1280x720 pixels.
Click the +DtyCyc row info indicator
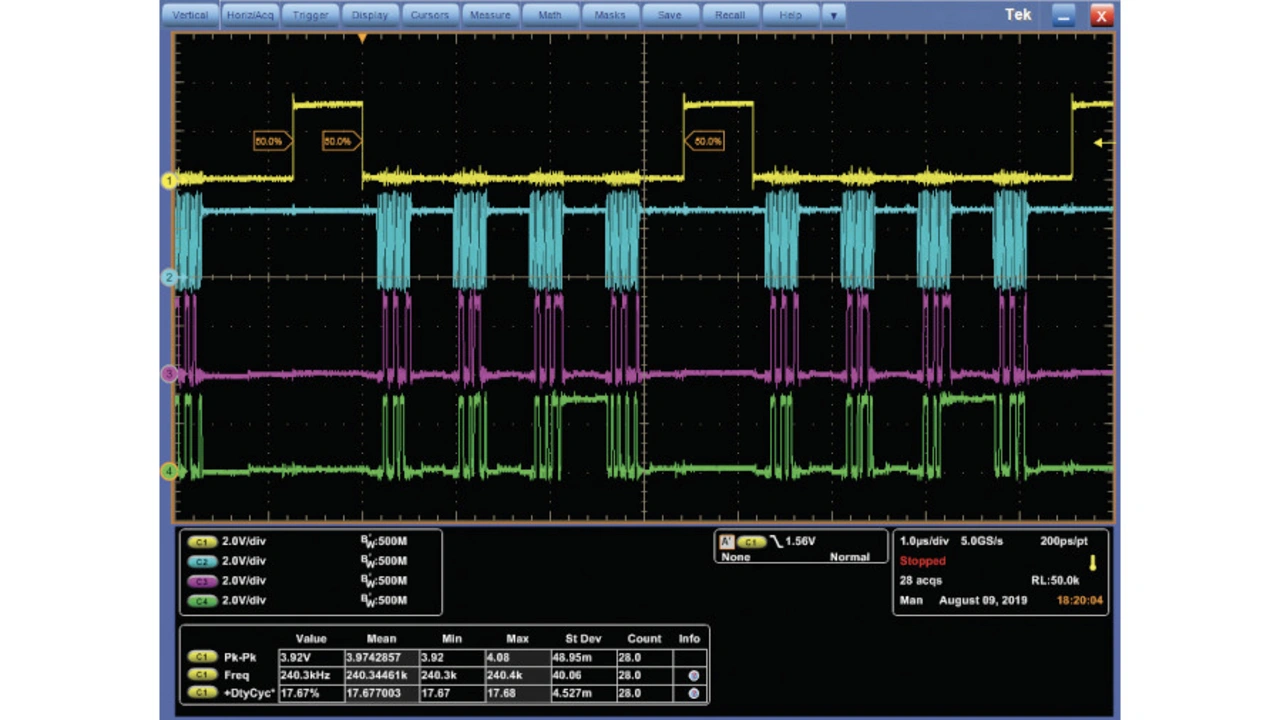tap(693, 693)
